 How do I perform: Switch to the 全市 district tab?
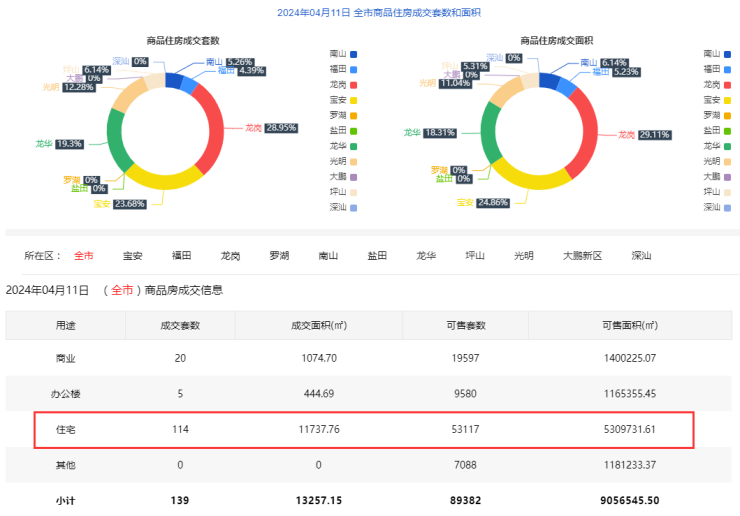pos(84,256)
